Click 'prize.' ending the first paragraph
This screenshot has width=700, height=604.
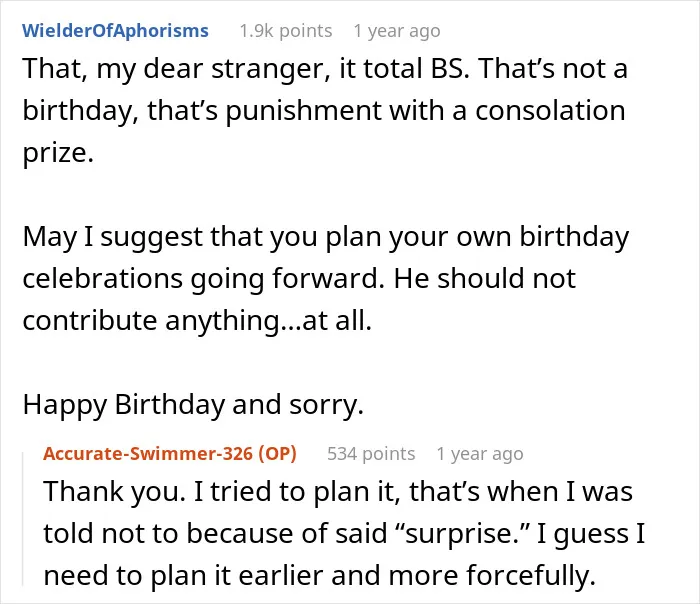[x=58, y=153]
